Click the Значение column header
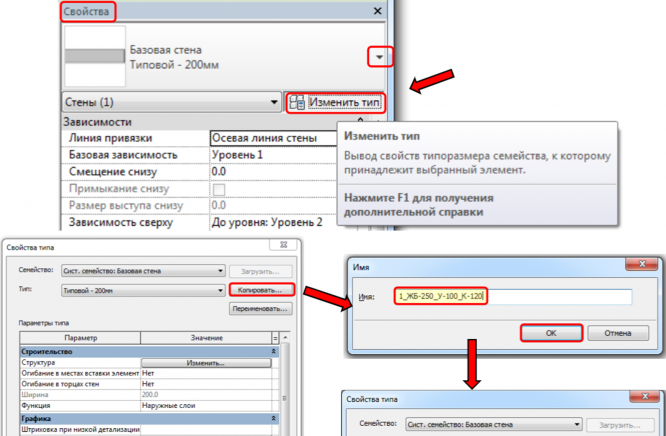666x436 pixels. (206, 338)
